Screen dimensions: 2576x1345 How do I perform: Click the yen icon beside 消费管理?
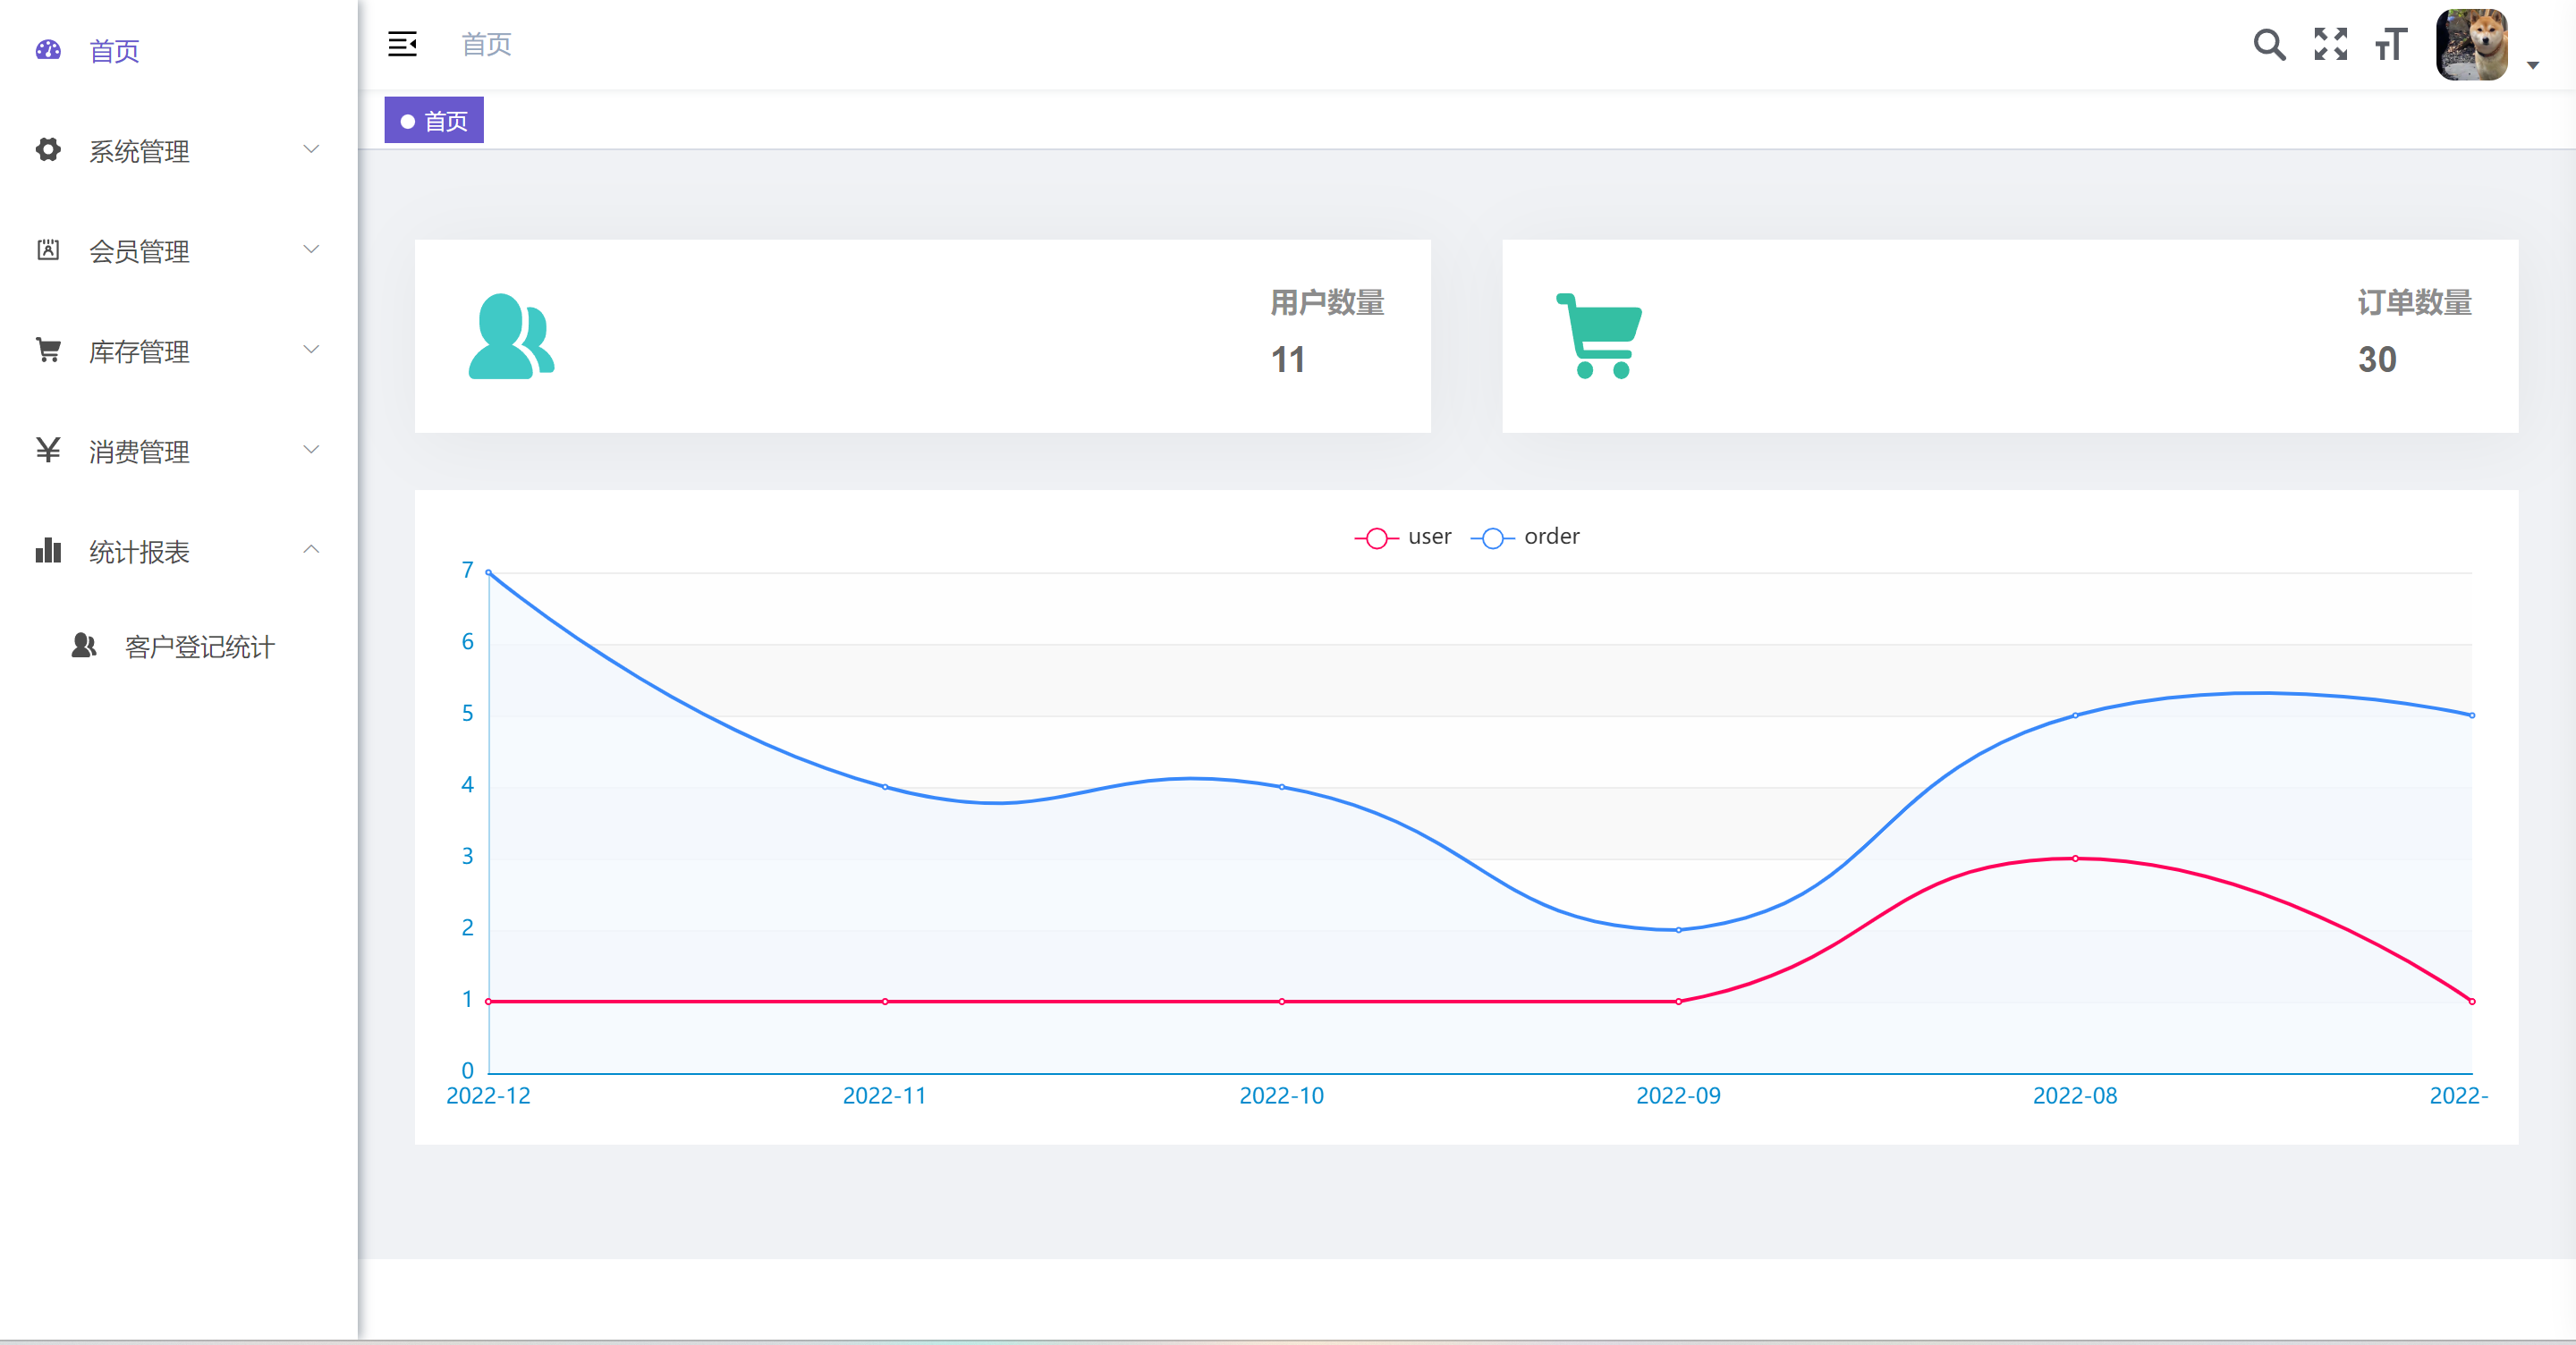point(48,450)
